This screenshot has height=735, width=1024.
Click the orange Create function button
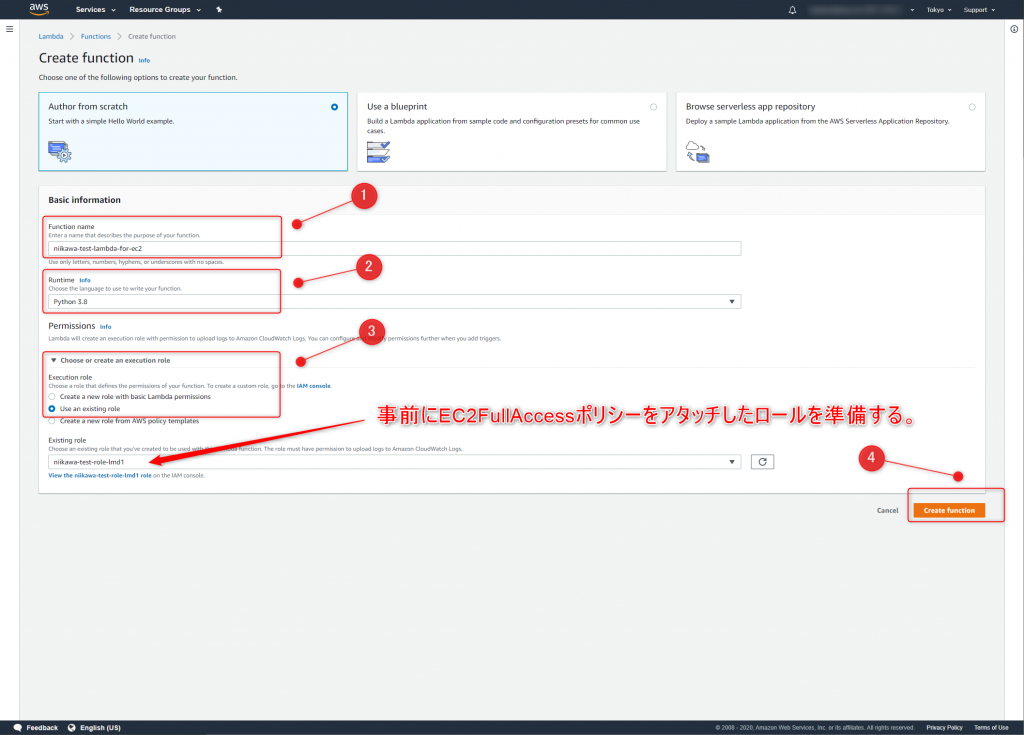(x=949, y=510)
